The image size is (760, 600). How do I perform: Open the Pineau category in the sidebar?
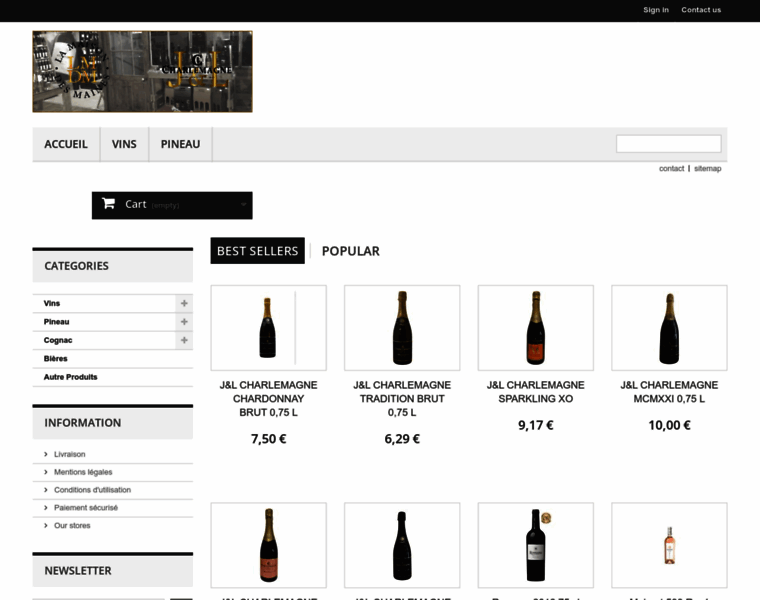point(56,322)
